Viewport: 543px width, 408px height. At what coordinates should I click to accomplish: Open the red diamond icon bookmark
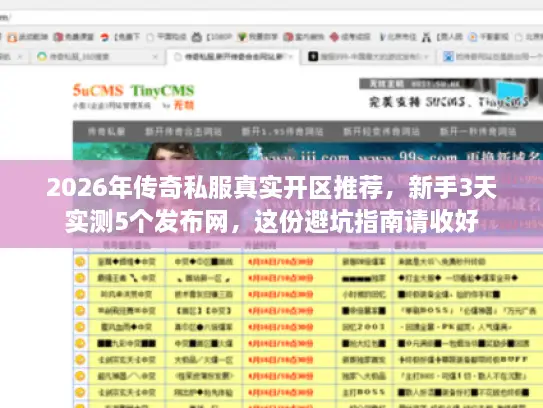350,37
